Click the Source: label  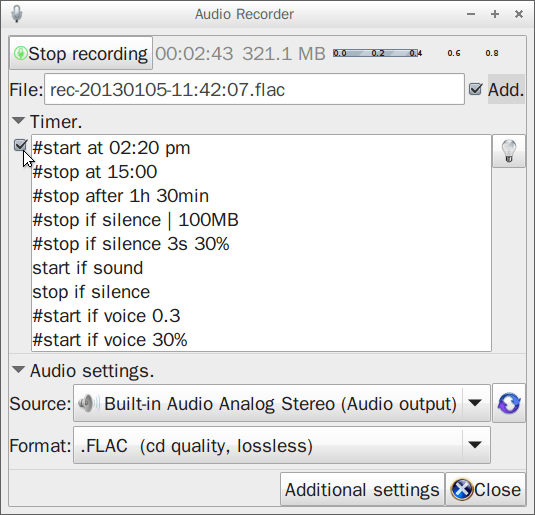[x=40, y=404]
